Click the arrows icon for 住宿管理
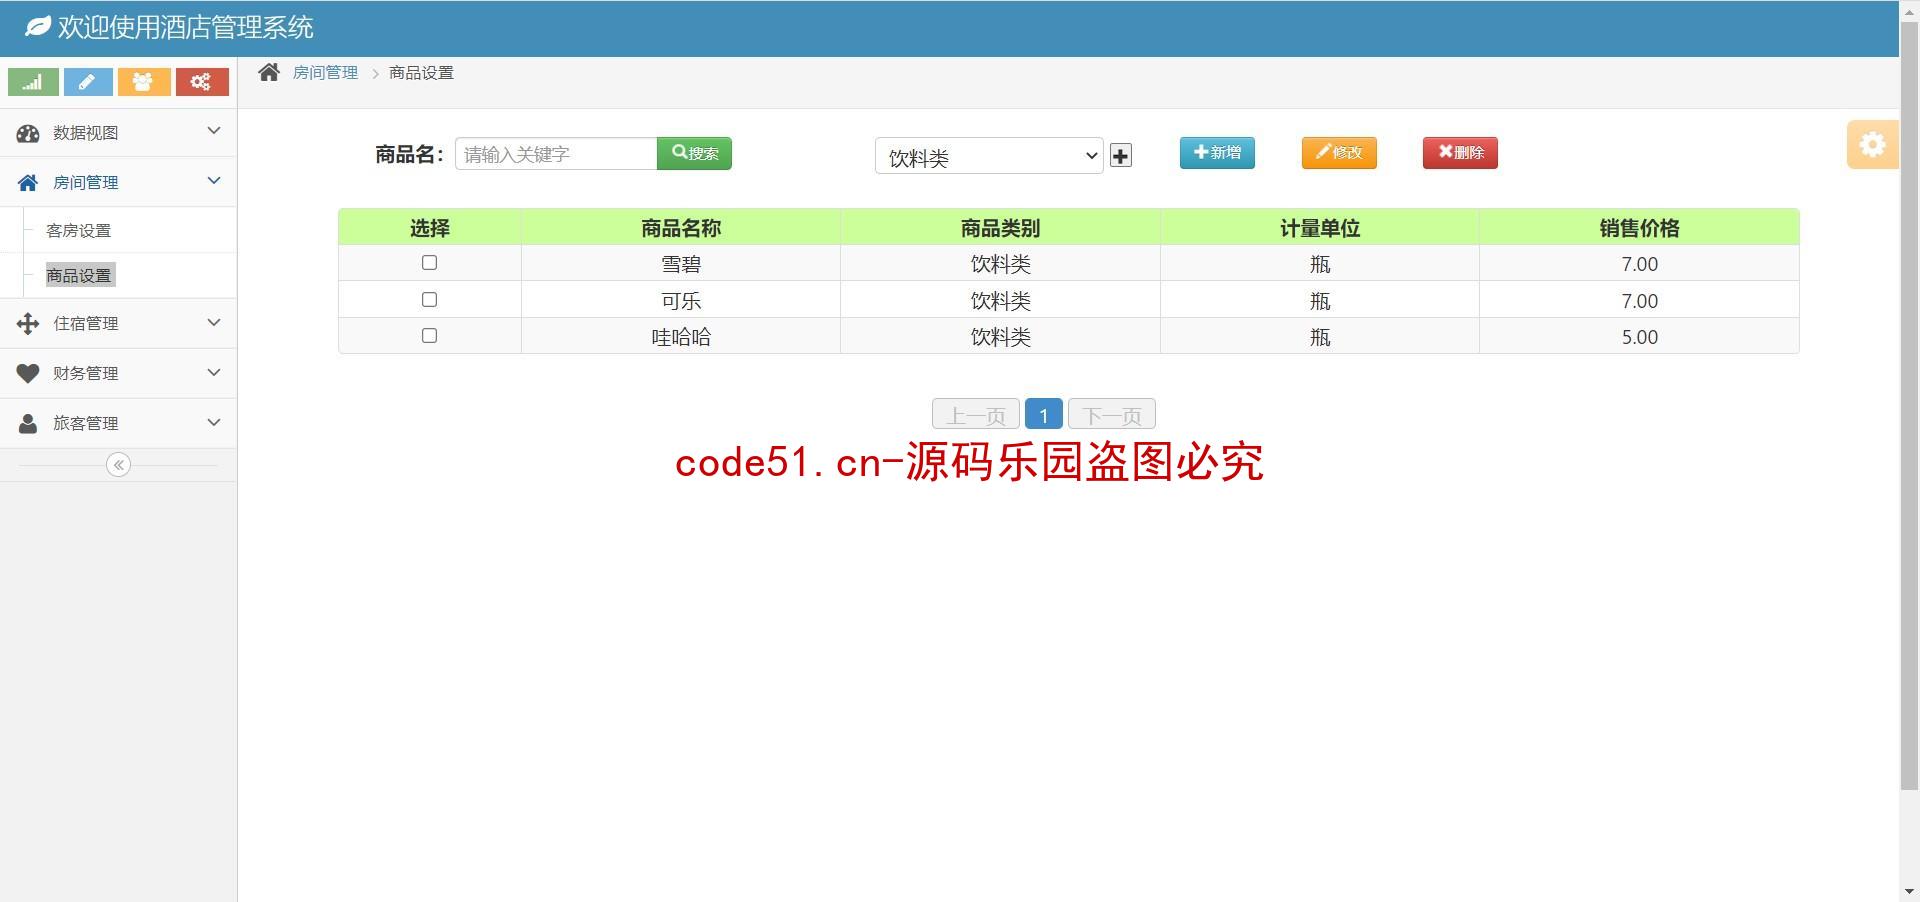This screenshot has width=1920, height=902. click(28, 323)
